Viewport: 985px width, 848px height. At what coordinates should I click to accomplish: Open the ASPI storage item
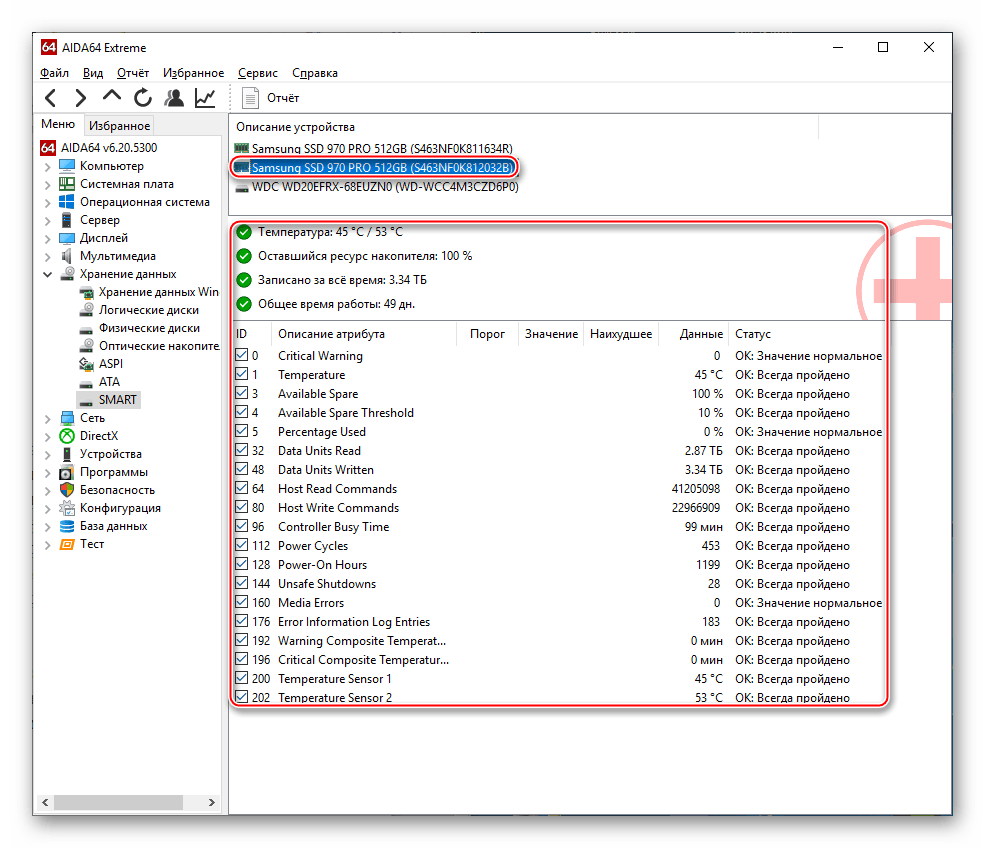pyautogui.click(x=110, y=364)
